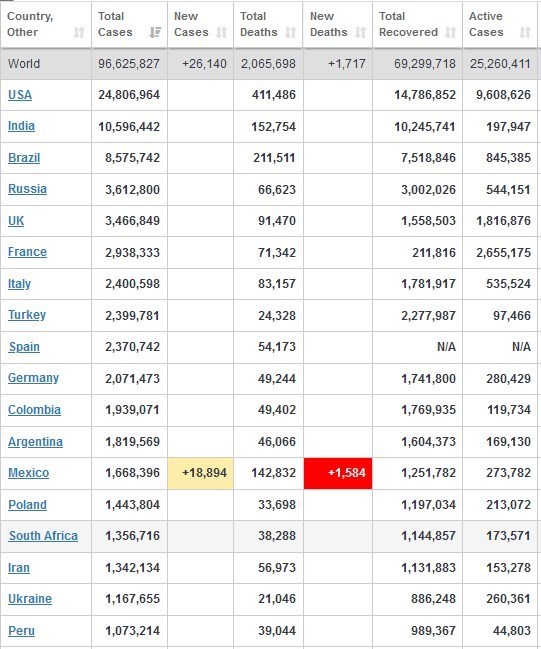Image resolution: width=541 pixels, height=649 pixels.
Task: Click Total Recovered sort arrows icon
Action: (450, 32)
